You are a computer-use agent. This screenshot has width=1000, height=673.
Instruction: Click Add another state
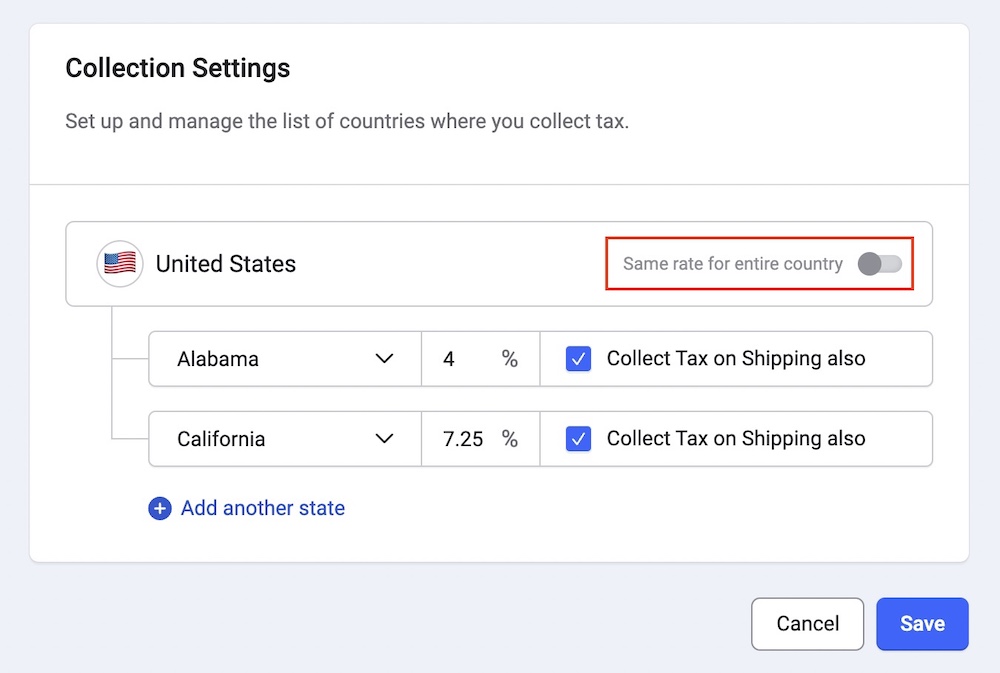(262, 508)
